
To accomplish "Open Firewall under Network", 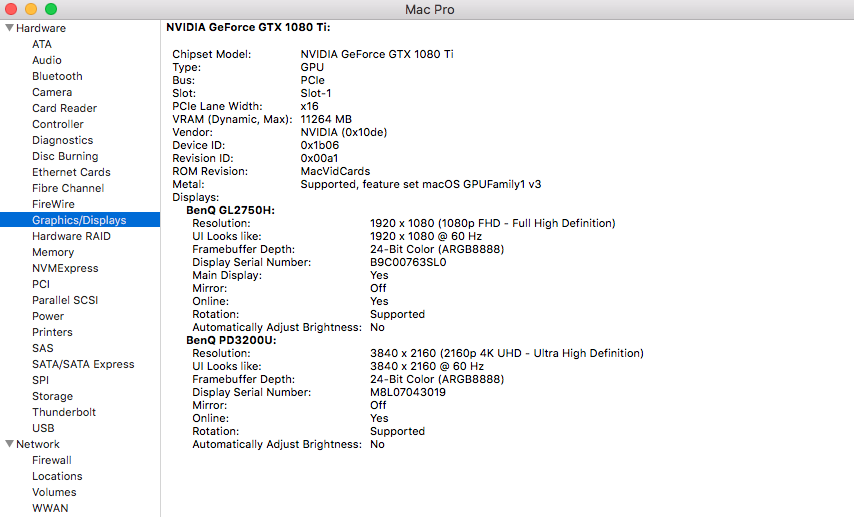I will click(52, 460).
